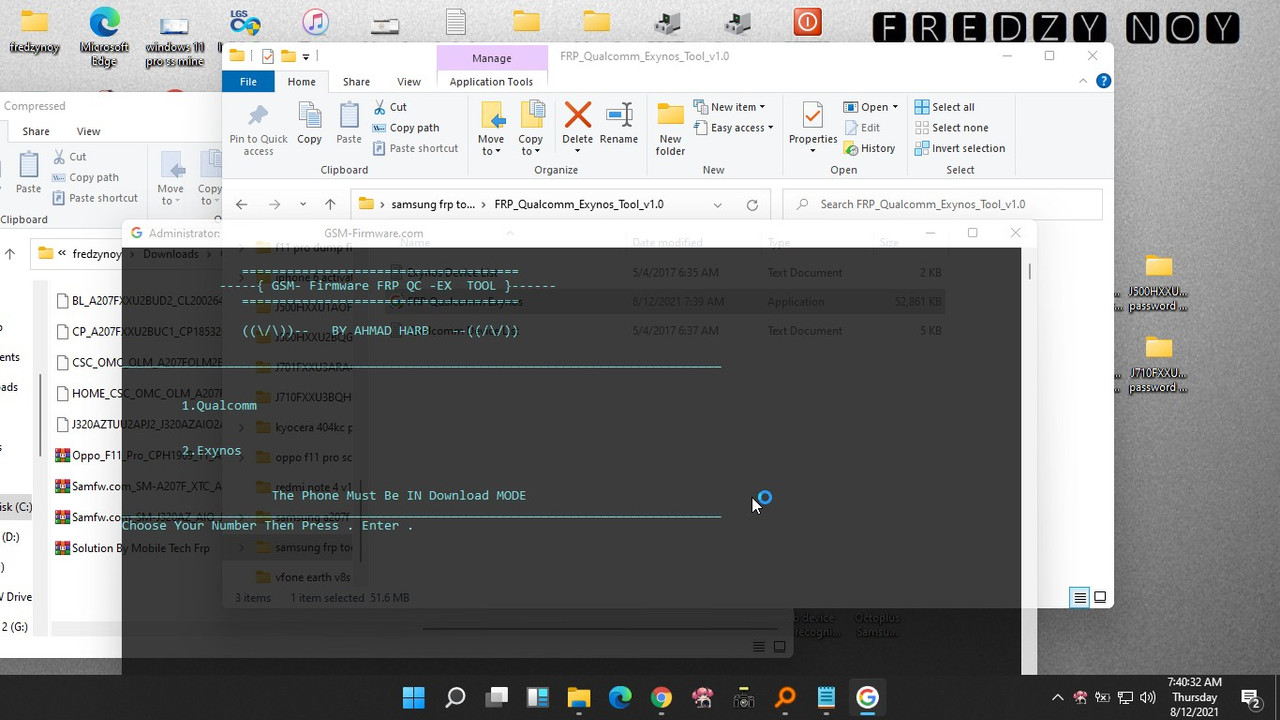
Task: Open the notification center icon
Action: (1251, 697)
